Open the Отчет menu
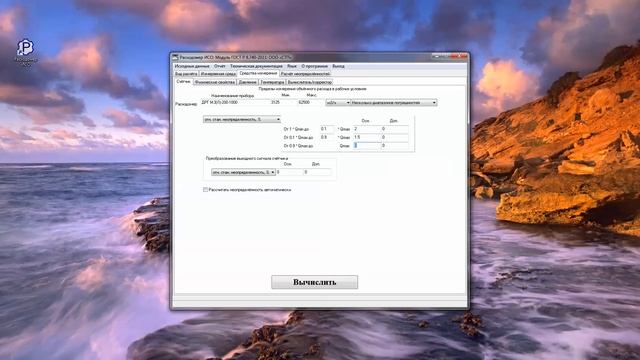This screenshot has width=640, height=360. pyautogui.click(x=220, y=66)
